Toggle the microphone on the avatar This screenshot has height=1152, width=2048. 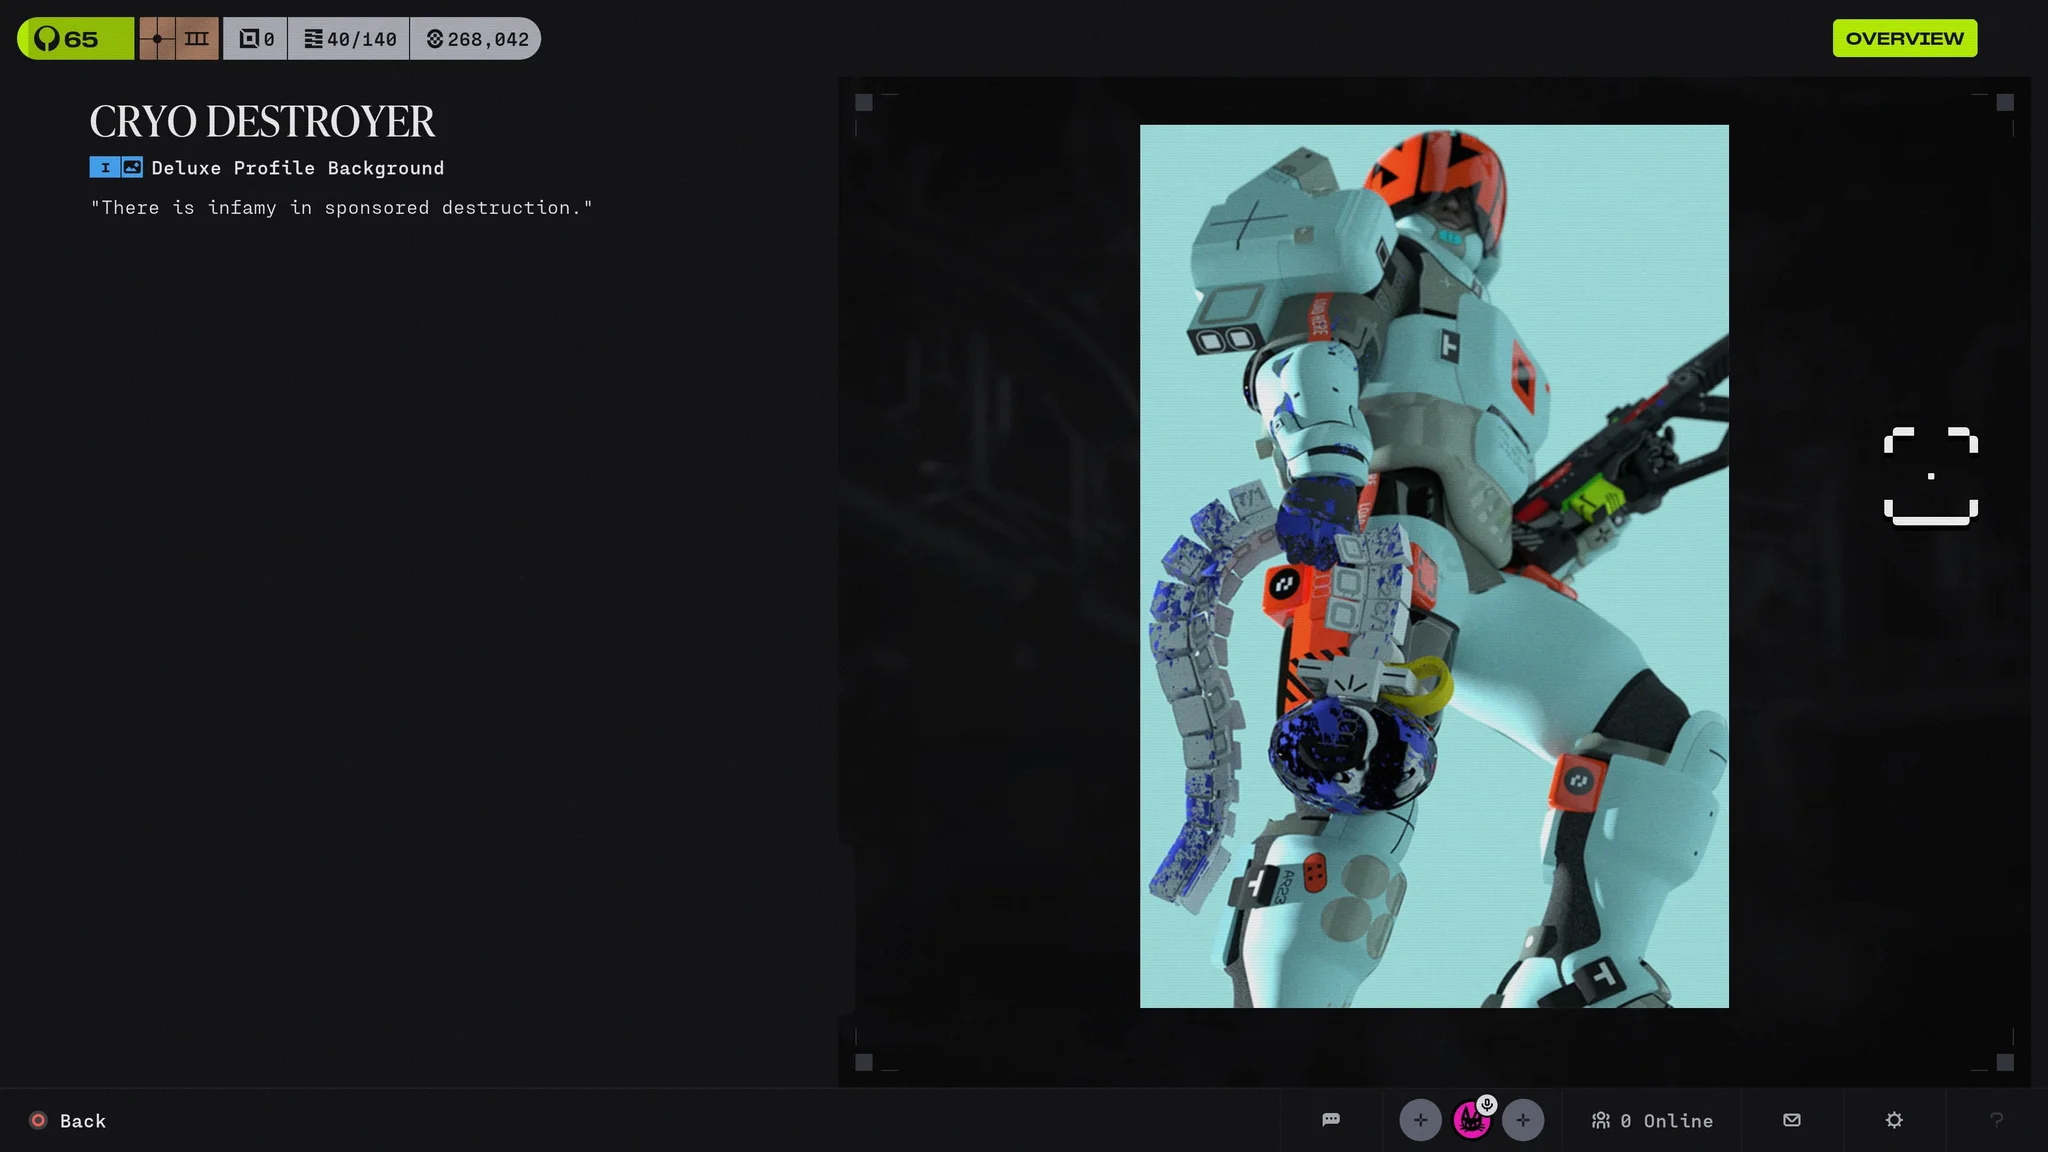[x=1488, y=1105]
